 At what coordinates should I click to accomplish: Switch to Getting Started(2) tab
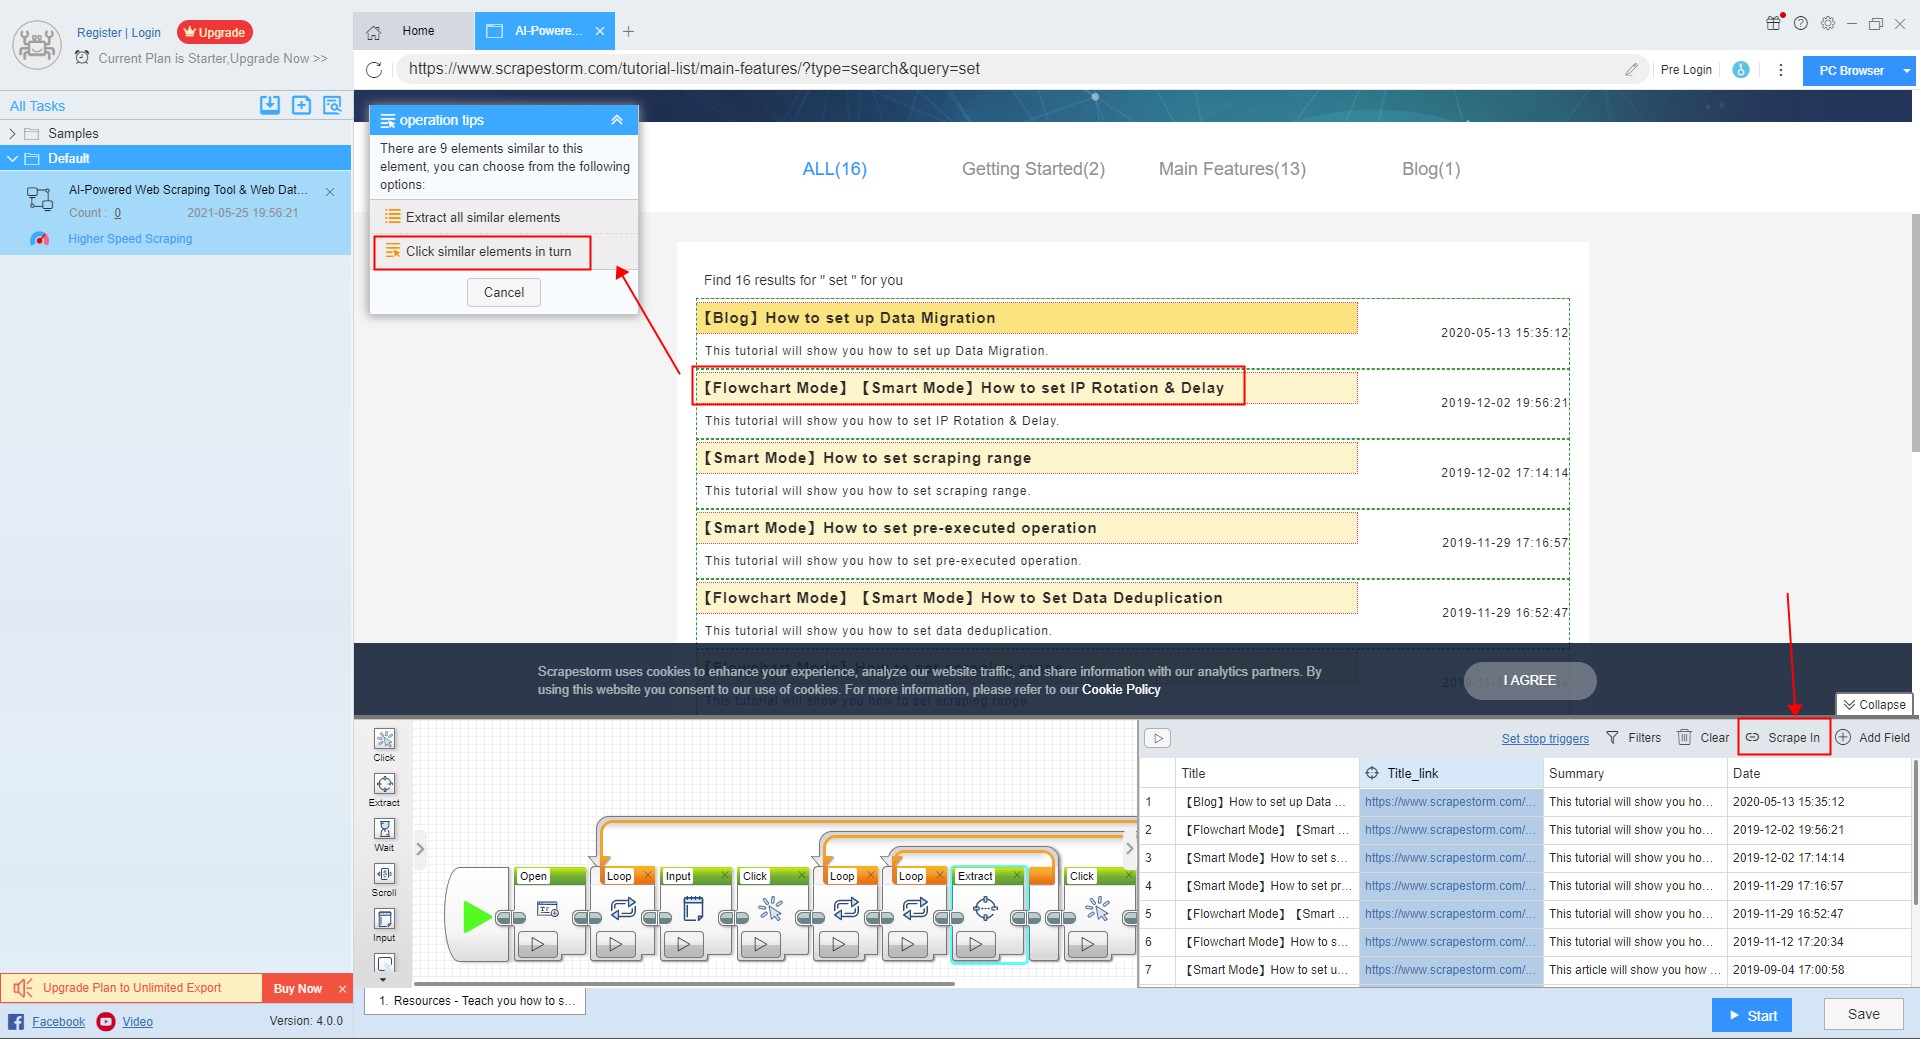1033,169
